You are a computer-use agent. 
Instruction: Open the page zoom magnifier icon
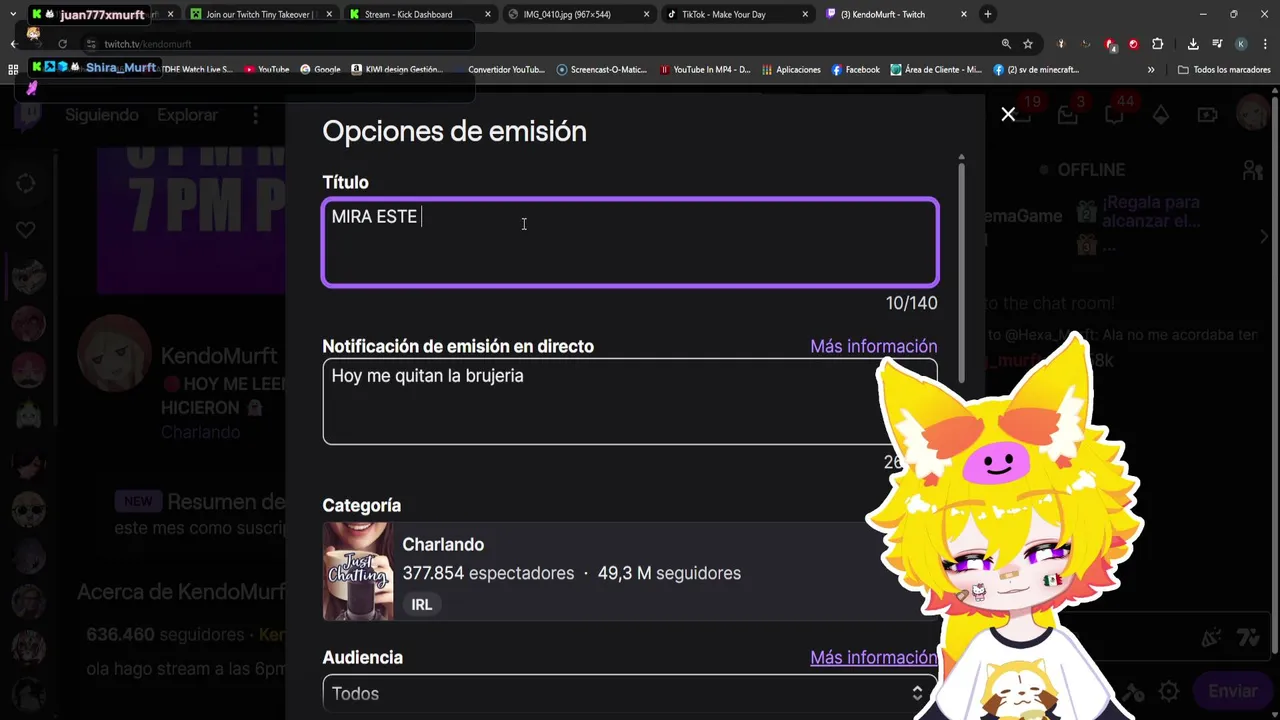[x=1006, y=44]
